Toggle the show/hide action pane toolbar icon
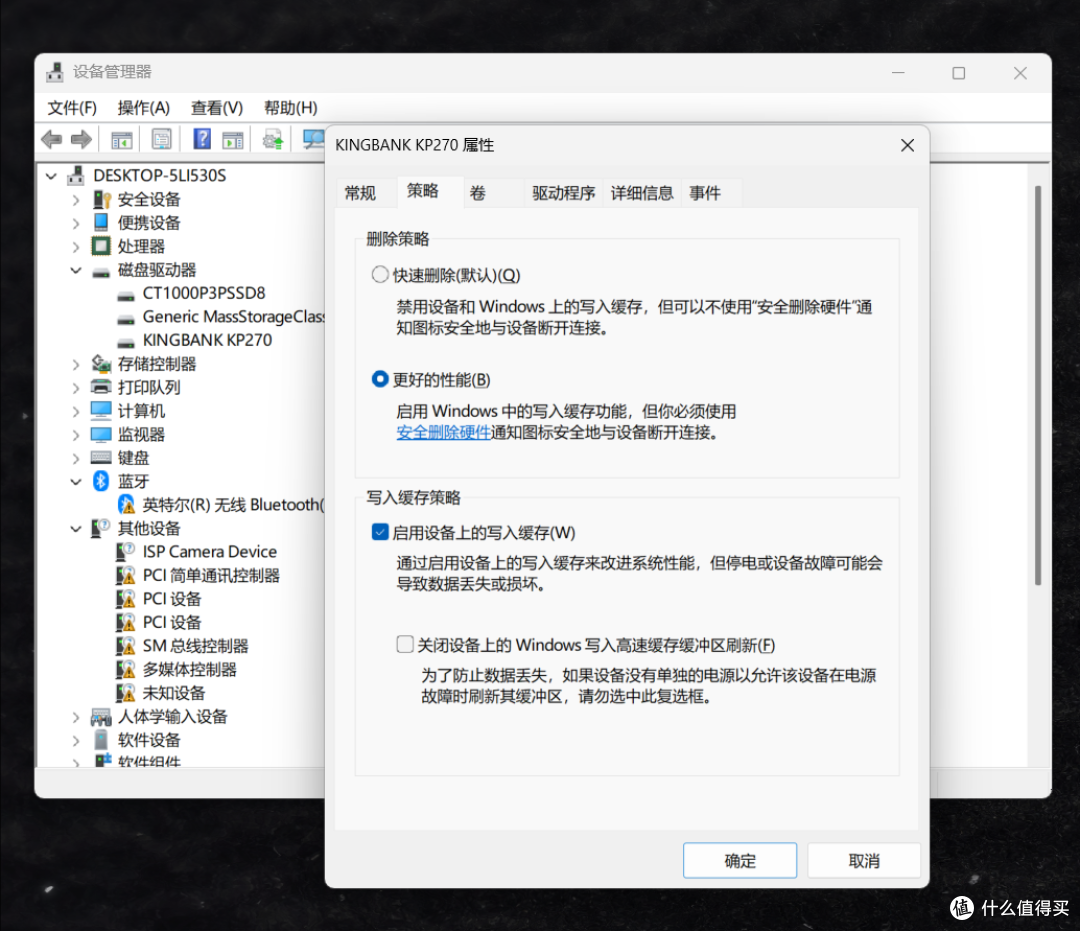The width and height of the screenshot is (1080, 931). pyautogui.click(x=233, y=140)
